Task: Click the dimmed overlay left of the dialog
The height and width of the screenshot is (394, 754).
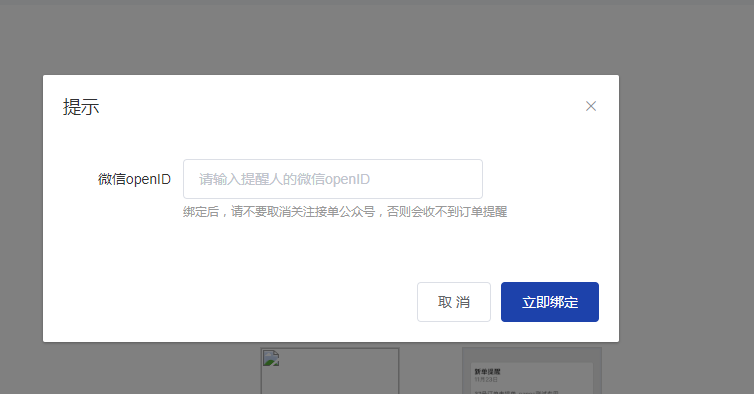Action: pyautogui.click(x=21, y=207)
